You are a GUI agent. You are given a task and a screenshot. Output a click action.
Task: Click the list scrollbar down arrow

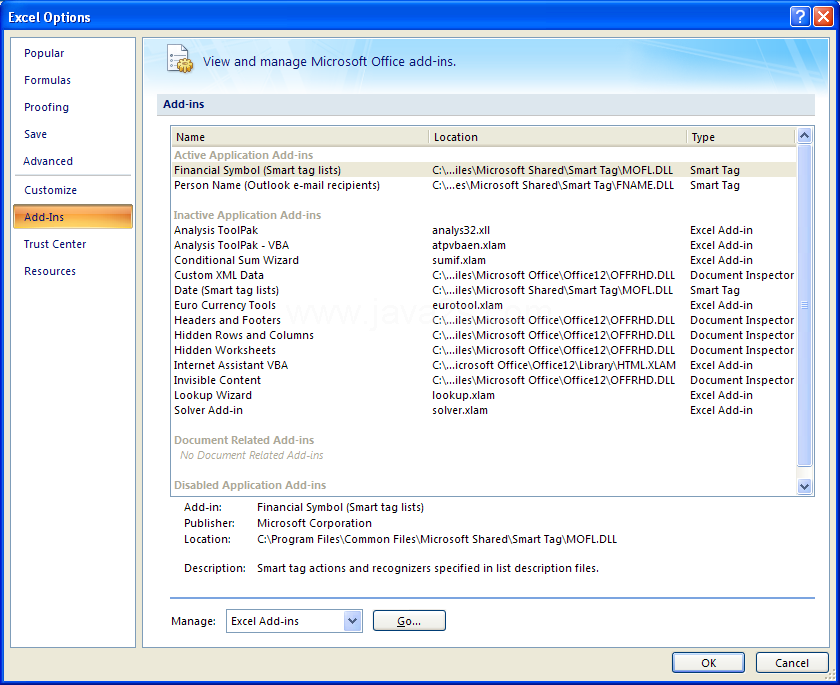pyautogui.click(x=804, y=486)
